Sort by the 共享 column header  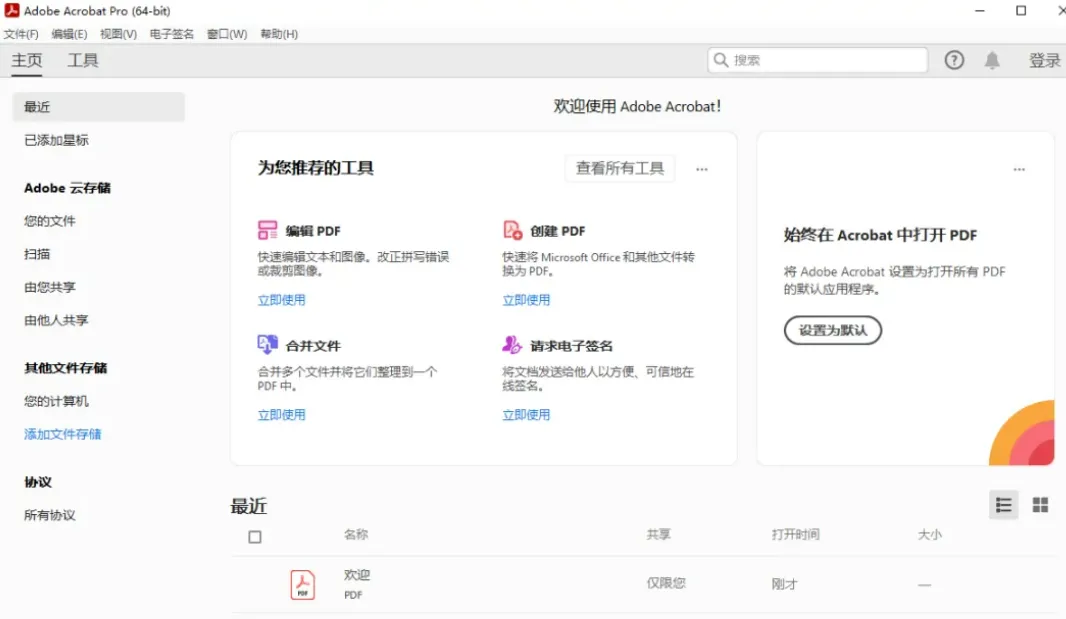pos(658,535)
